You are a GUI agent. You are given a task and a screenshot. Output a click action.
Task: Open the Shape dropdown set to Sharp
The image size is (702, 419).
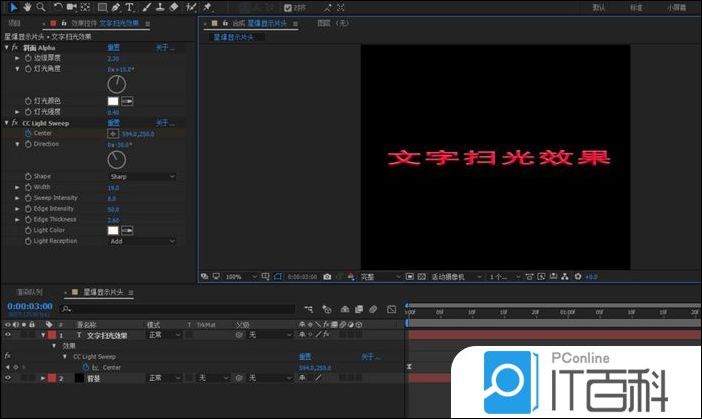point(142,176)
